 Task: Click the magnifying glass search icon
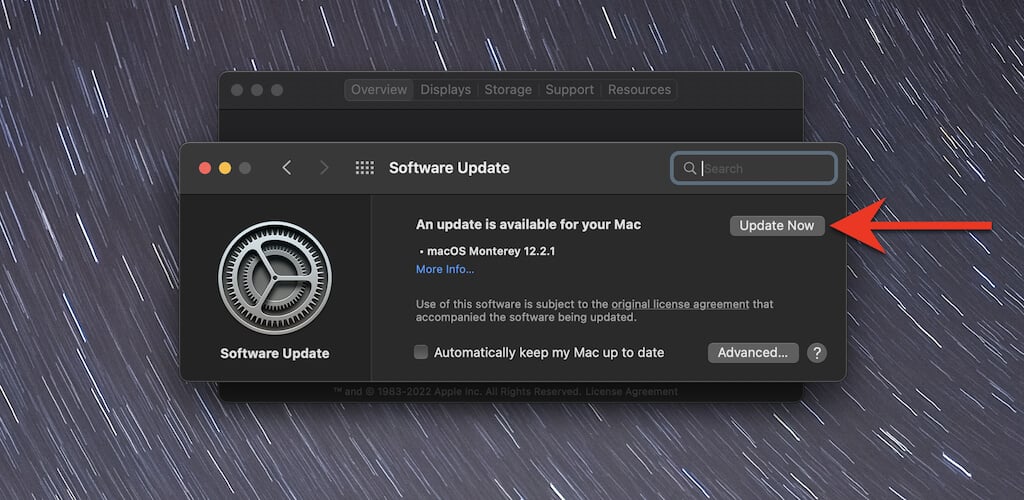click(x=689, y=168)
